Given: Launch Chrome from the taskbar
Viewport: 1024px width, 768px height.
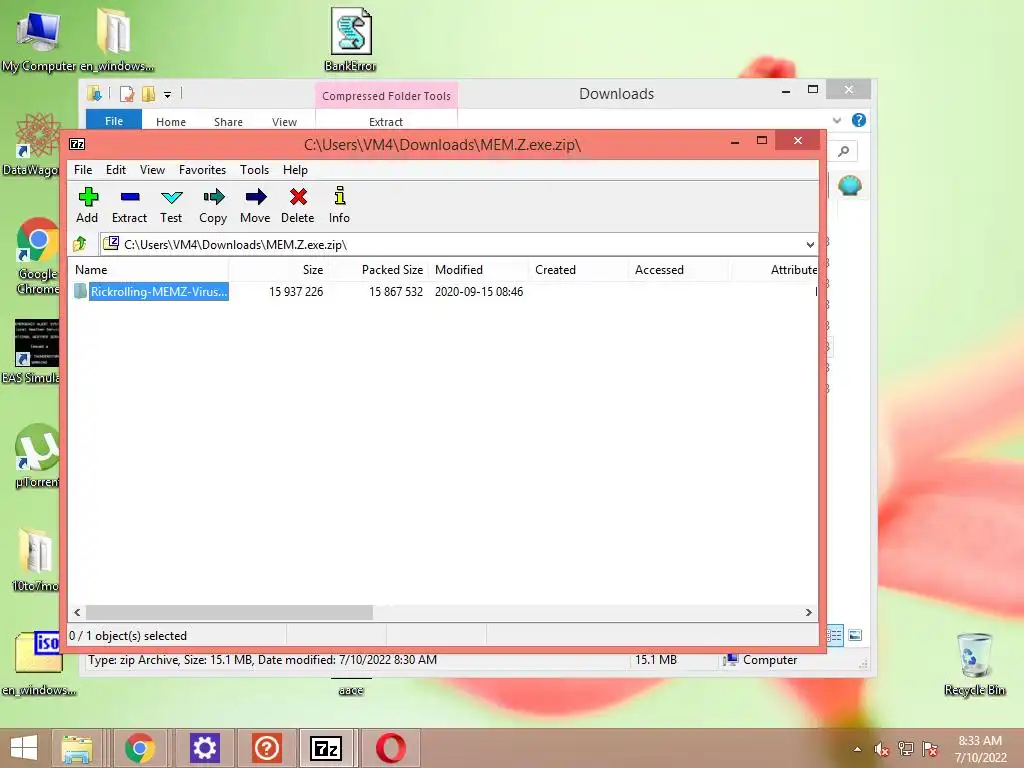Looking at the screenshot, I should [x=140, y=748].
